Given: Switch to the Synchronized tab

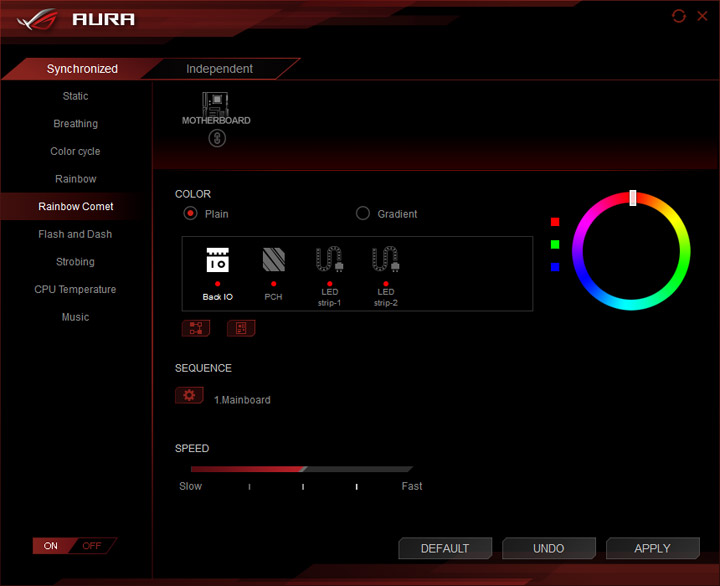Looking at the screenshot, I should point(82,69).
